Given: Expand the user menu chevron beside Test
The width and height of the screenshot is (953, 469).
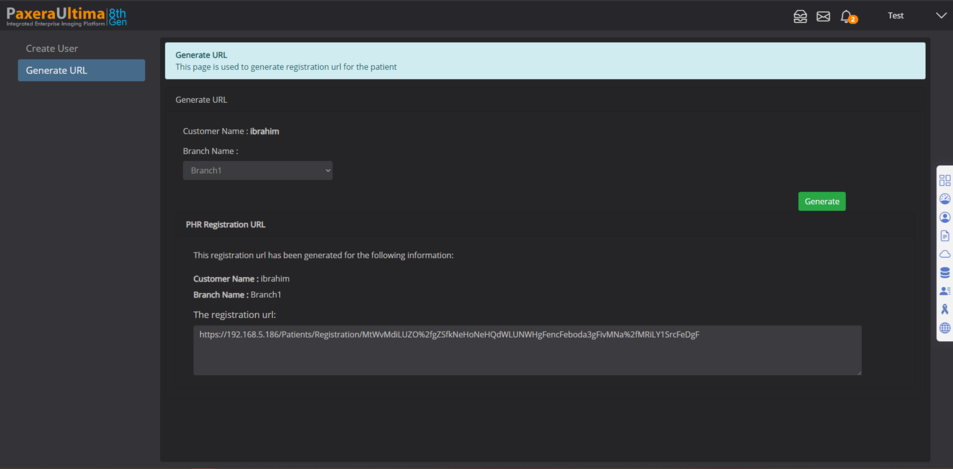Looking at the screenshot, I should coord(940,16).
